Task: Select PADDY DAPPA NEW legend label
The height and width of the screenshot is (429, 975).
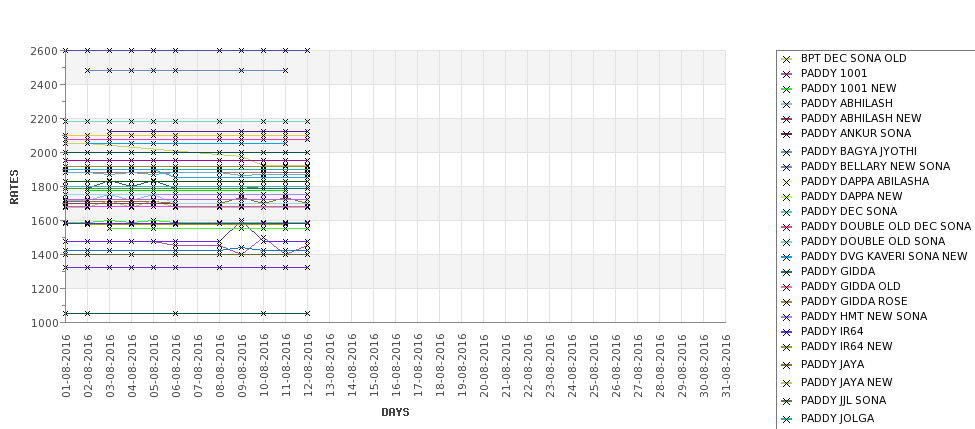Action: point(851,196)
